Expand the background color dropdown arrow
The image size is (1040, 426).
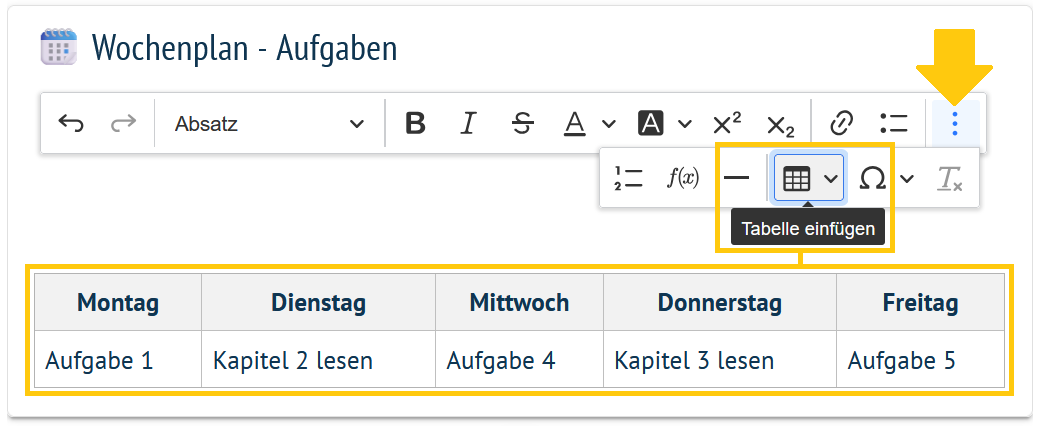684,124
